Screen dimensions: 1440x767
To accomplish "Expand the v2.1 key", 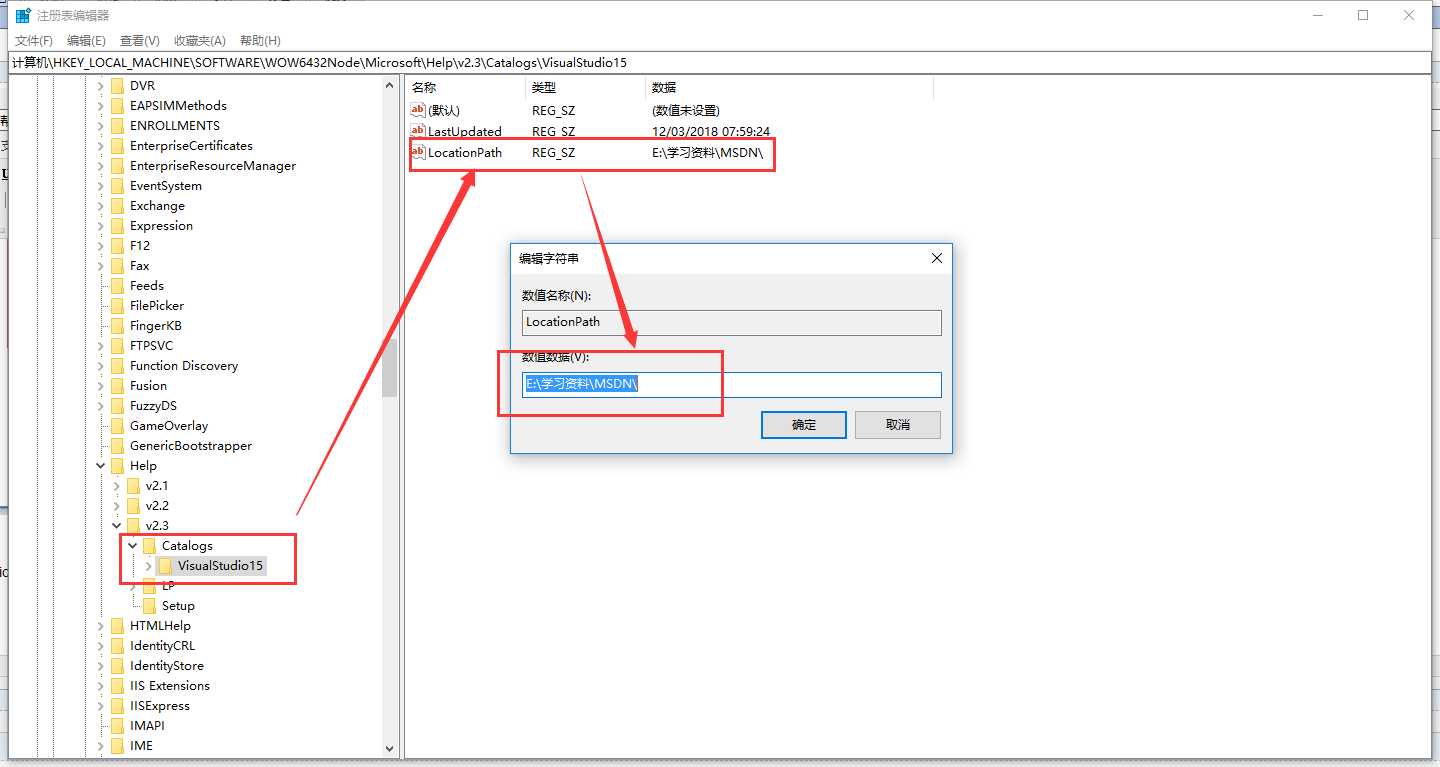I will click(117, 486).
